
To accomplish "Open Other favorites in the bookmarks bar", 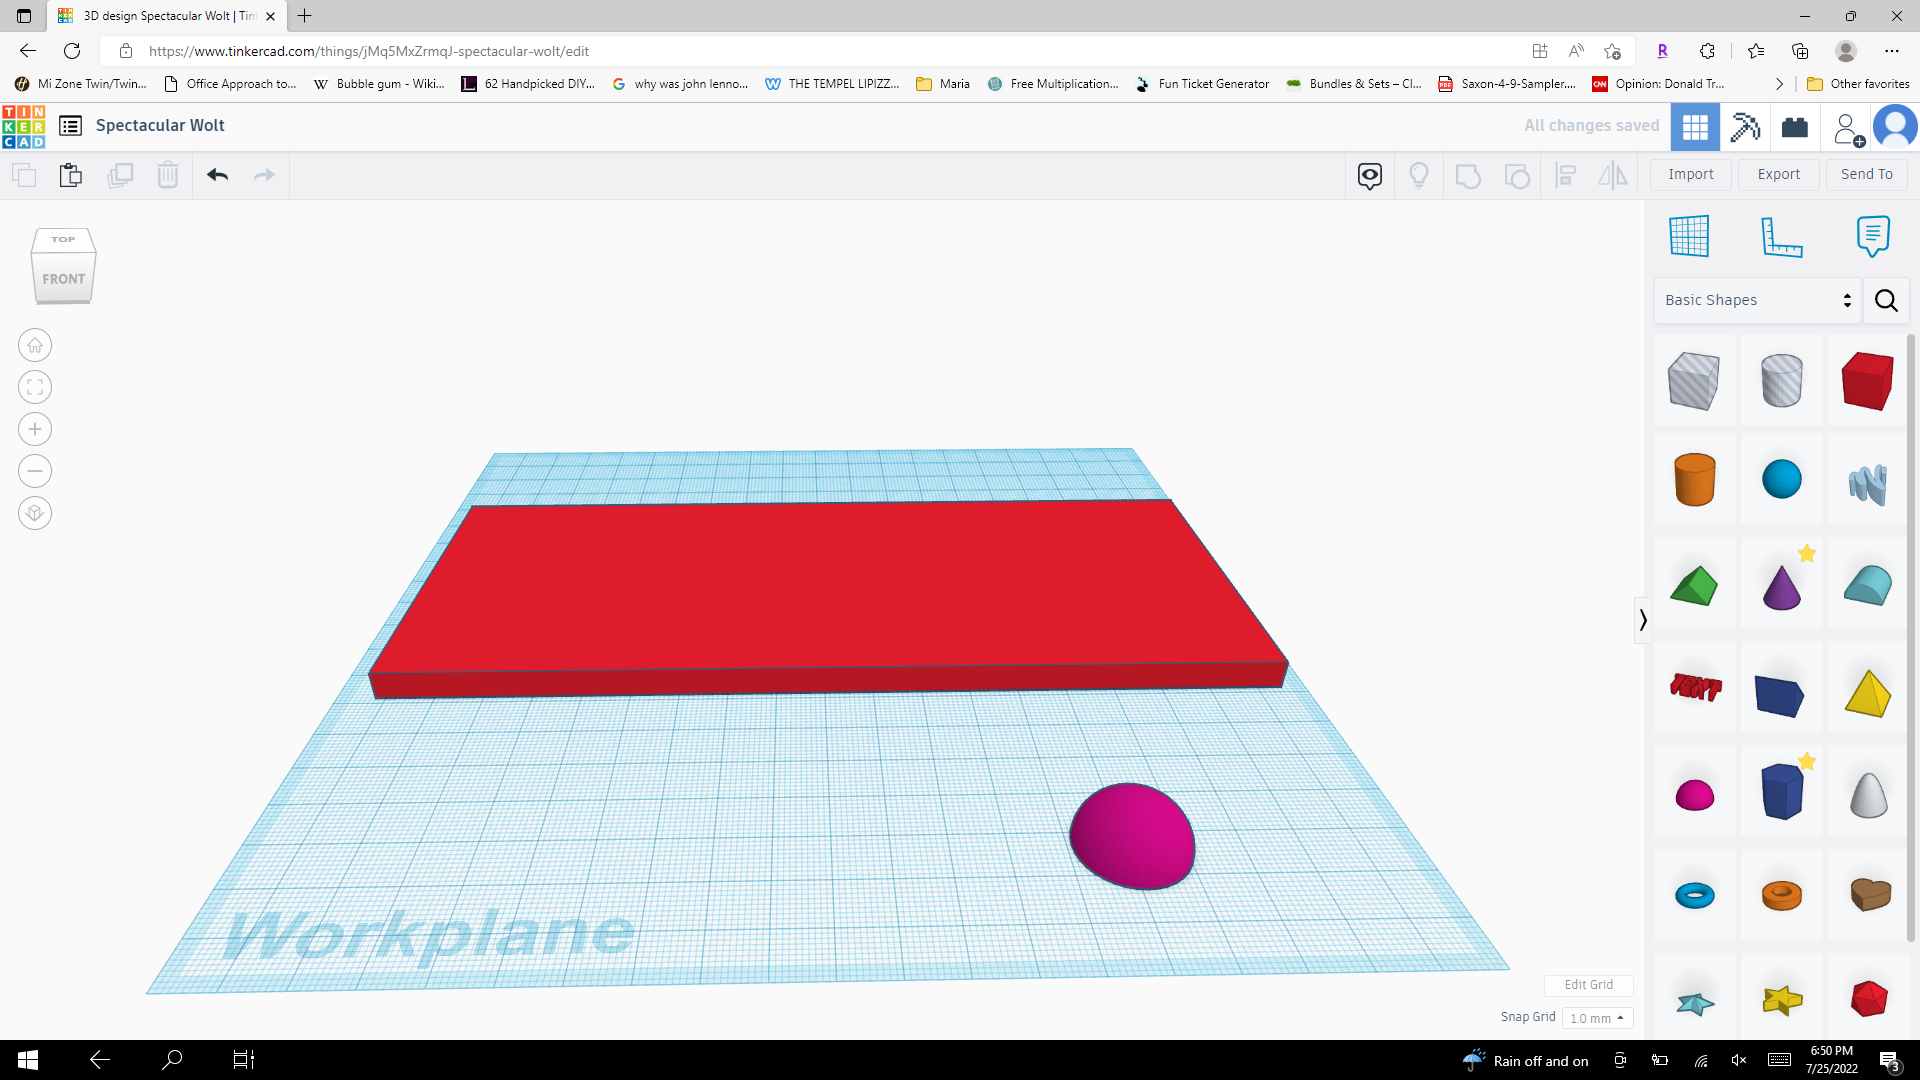I will 1858,84.
